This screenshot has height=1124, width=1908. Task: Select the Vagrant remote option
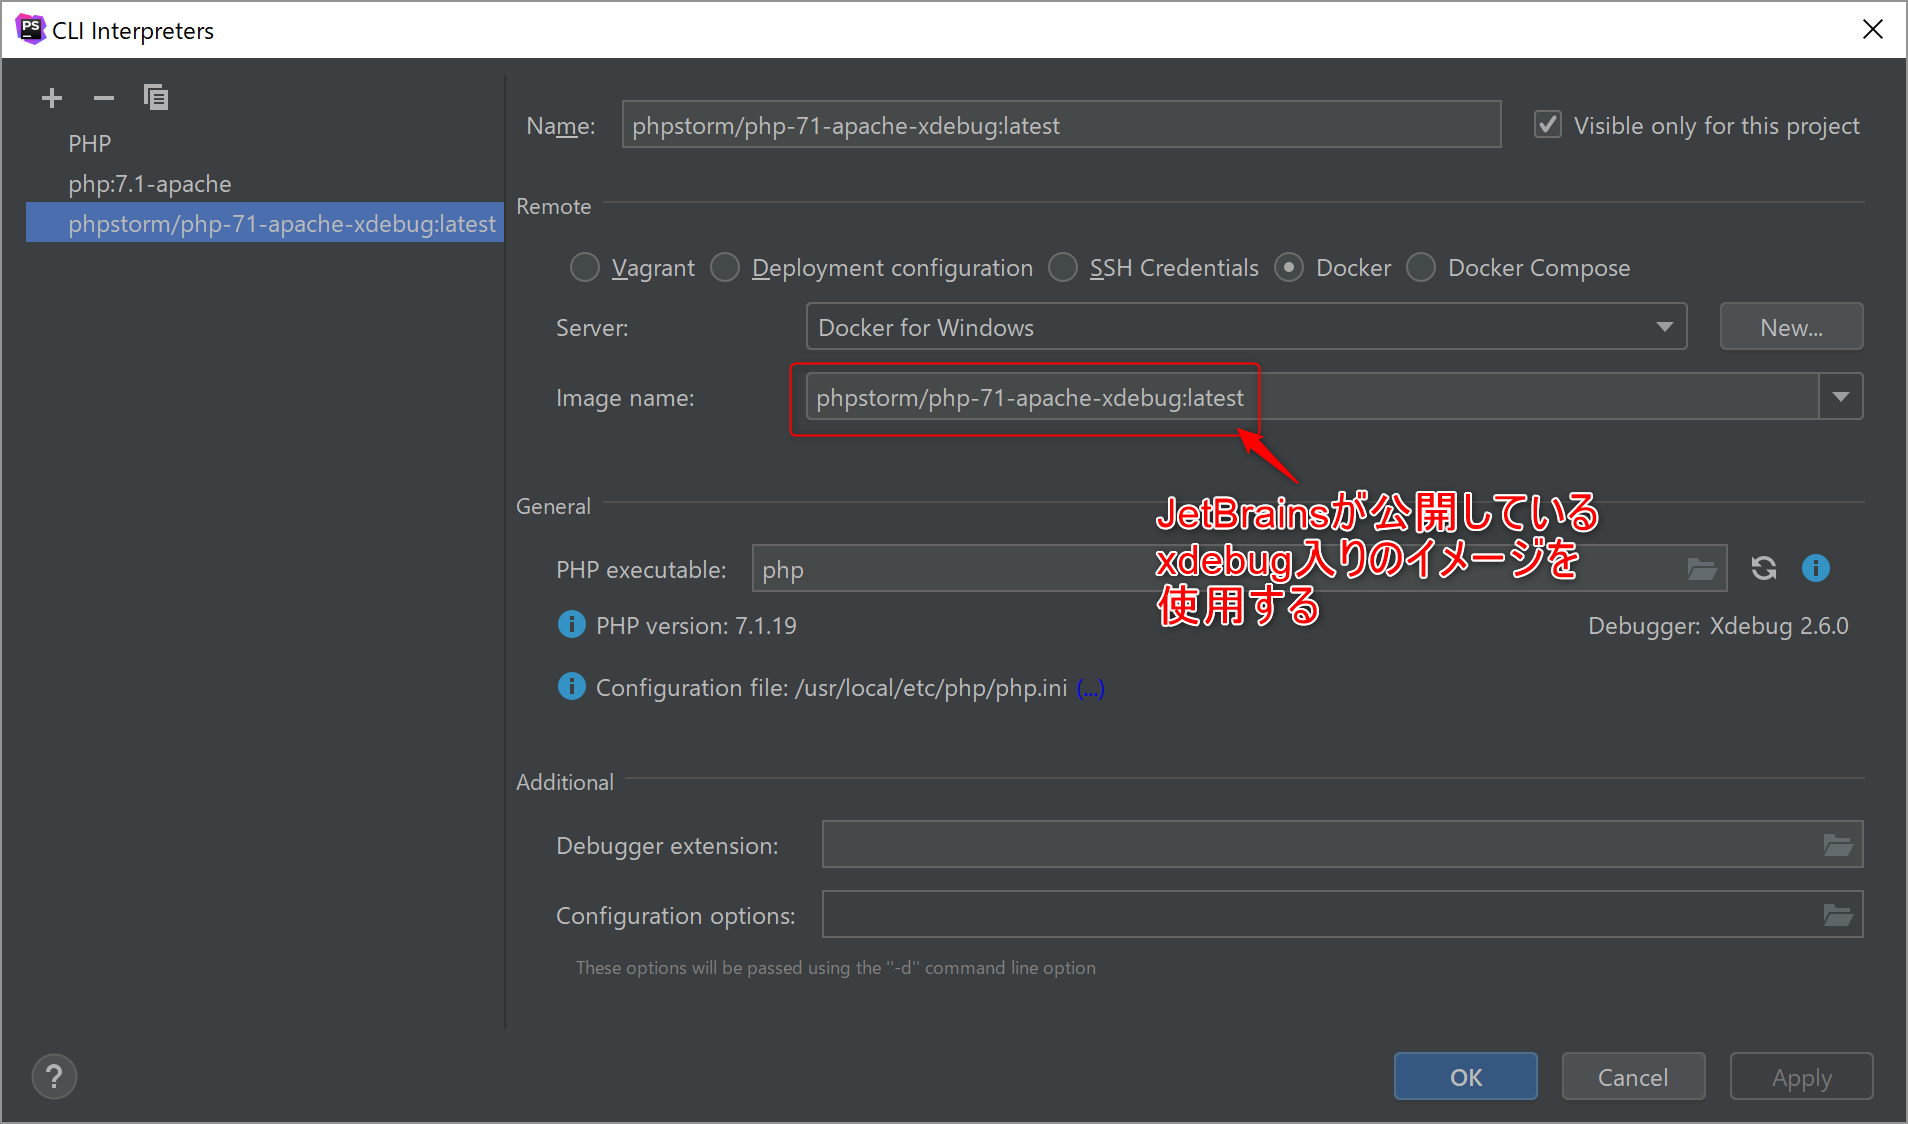tap(584, 268)
